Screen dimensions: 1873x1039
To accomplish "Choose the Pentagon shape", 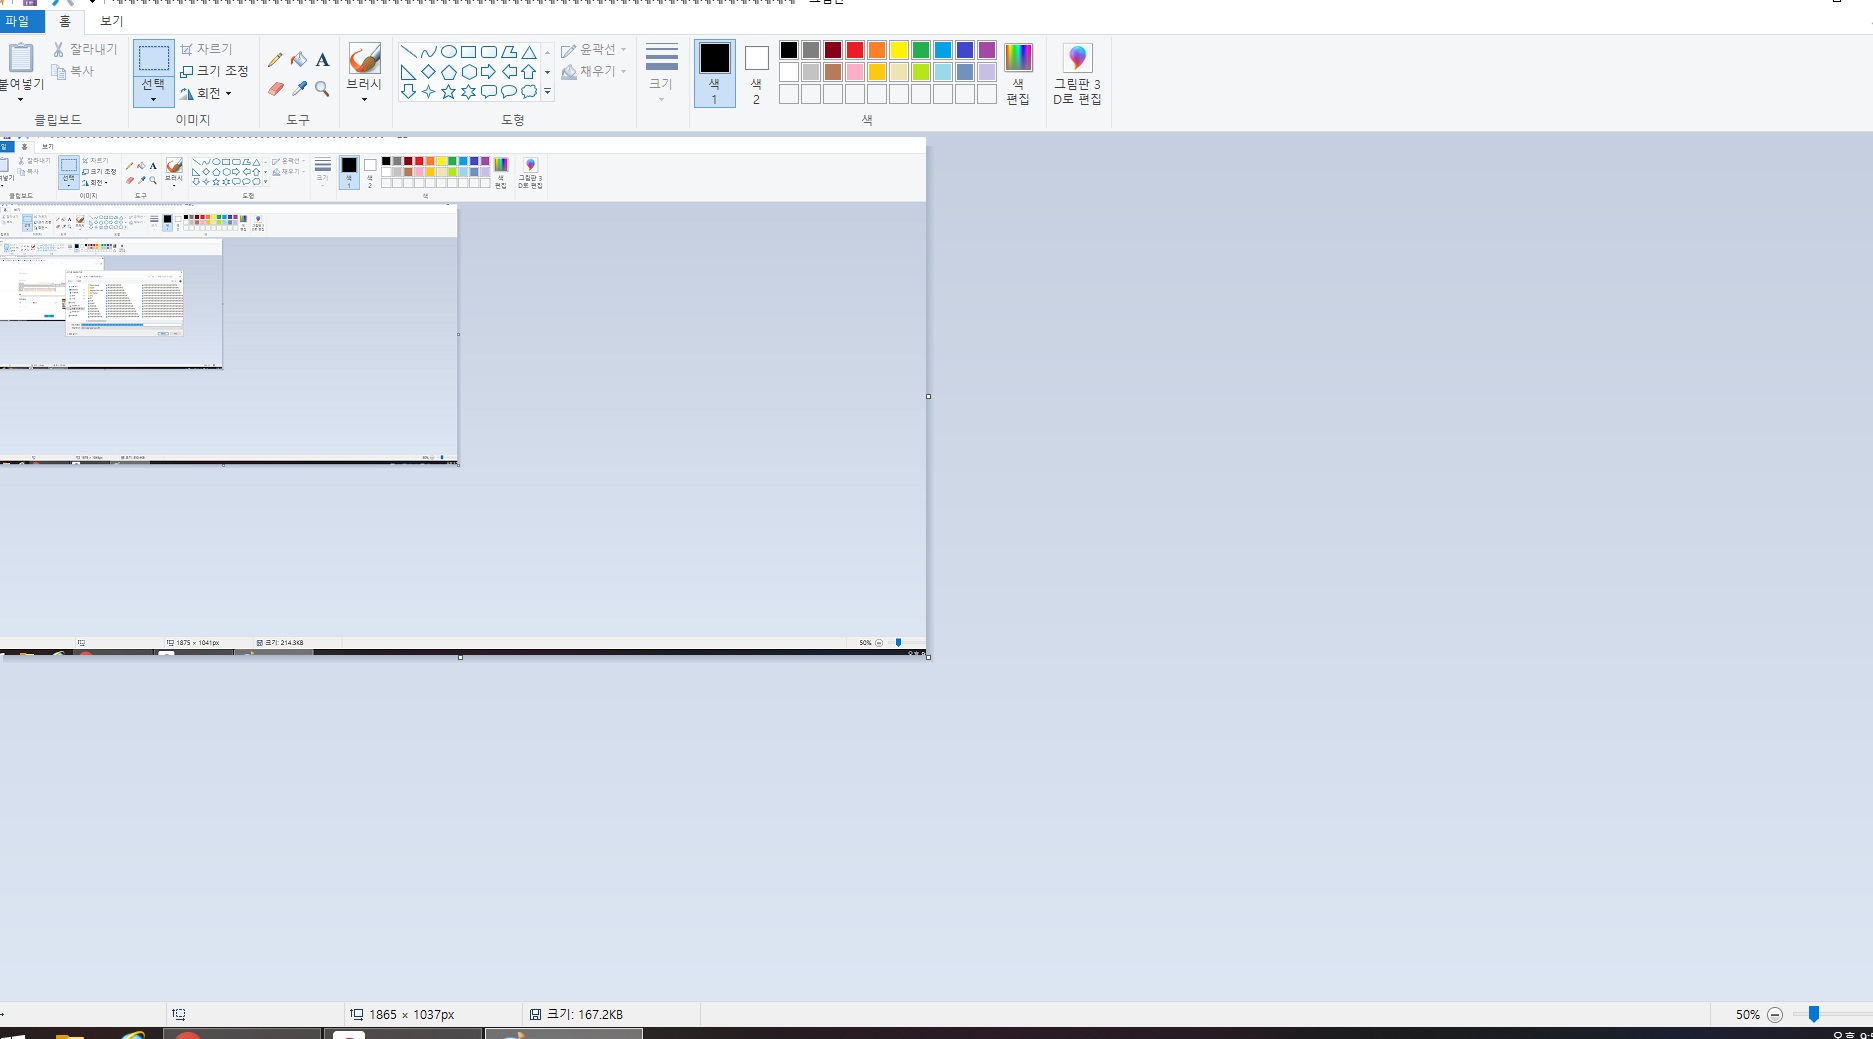I will (448, 72).
